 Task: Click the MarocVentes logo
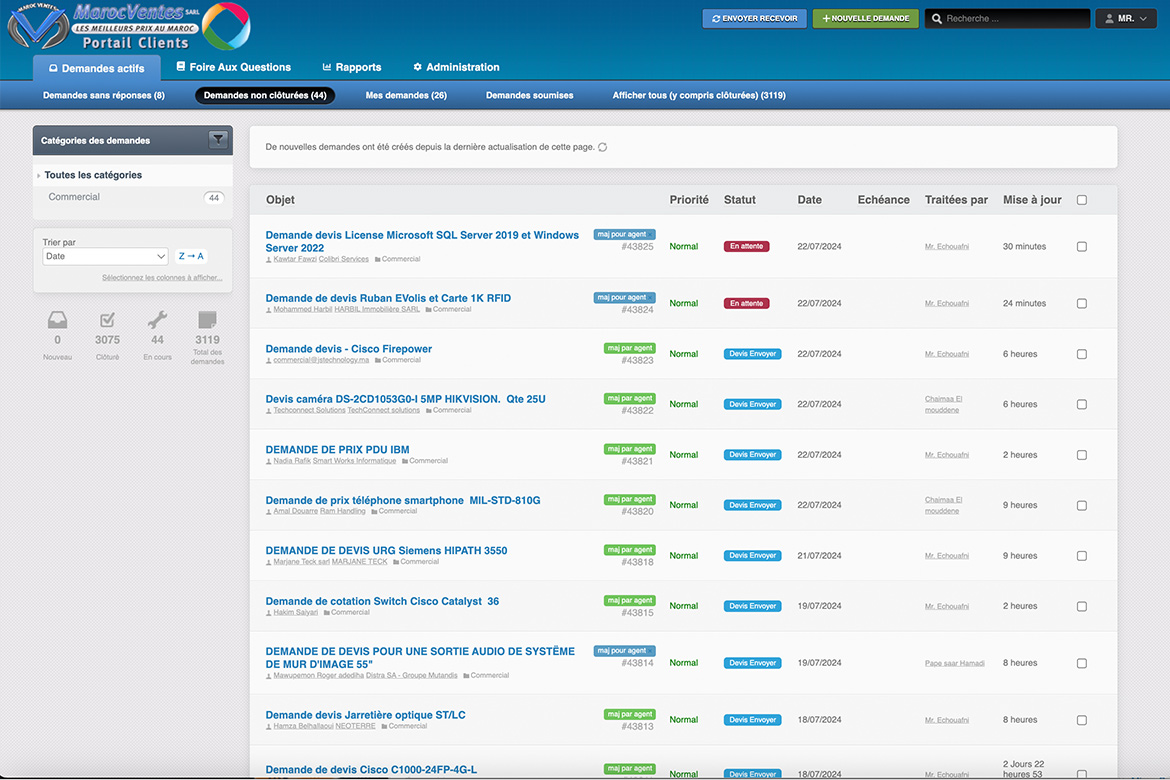pos(128,26)
